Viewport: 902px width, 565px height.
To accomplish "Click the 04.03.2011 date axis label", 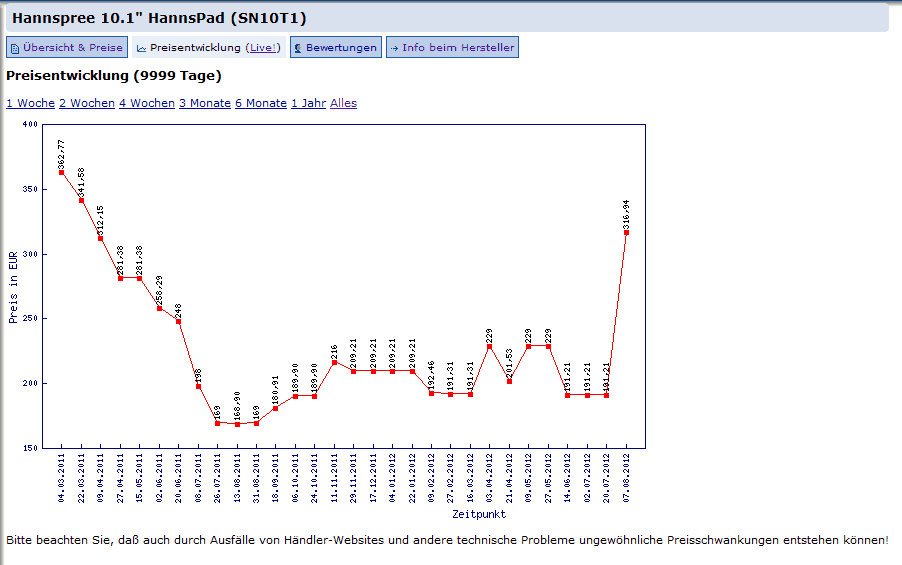I will pos(62,478).
